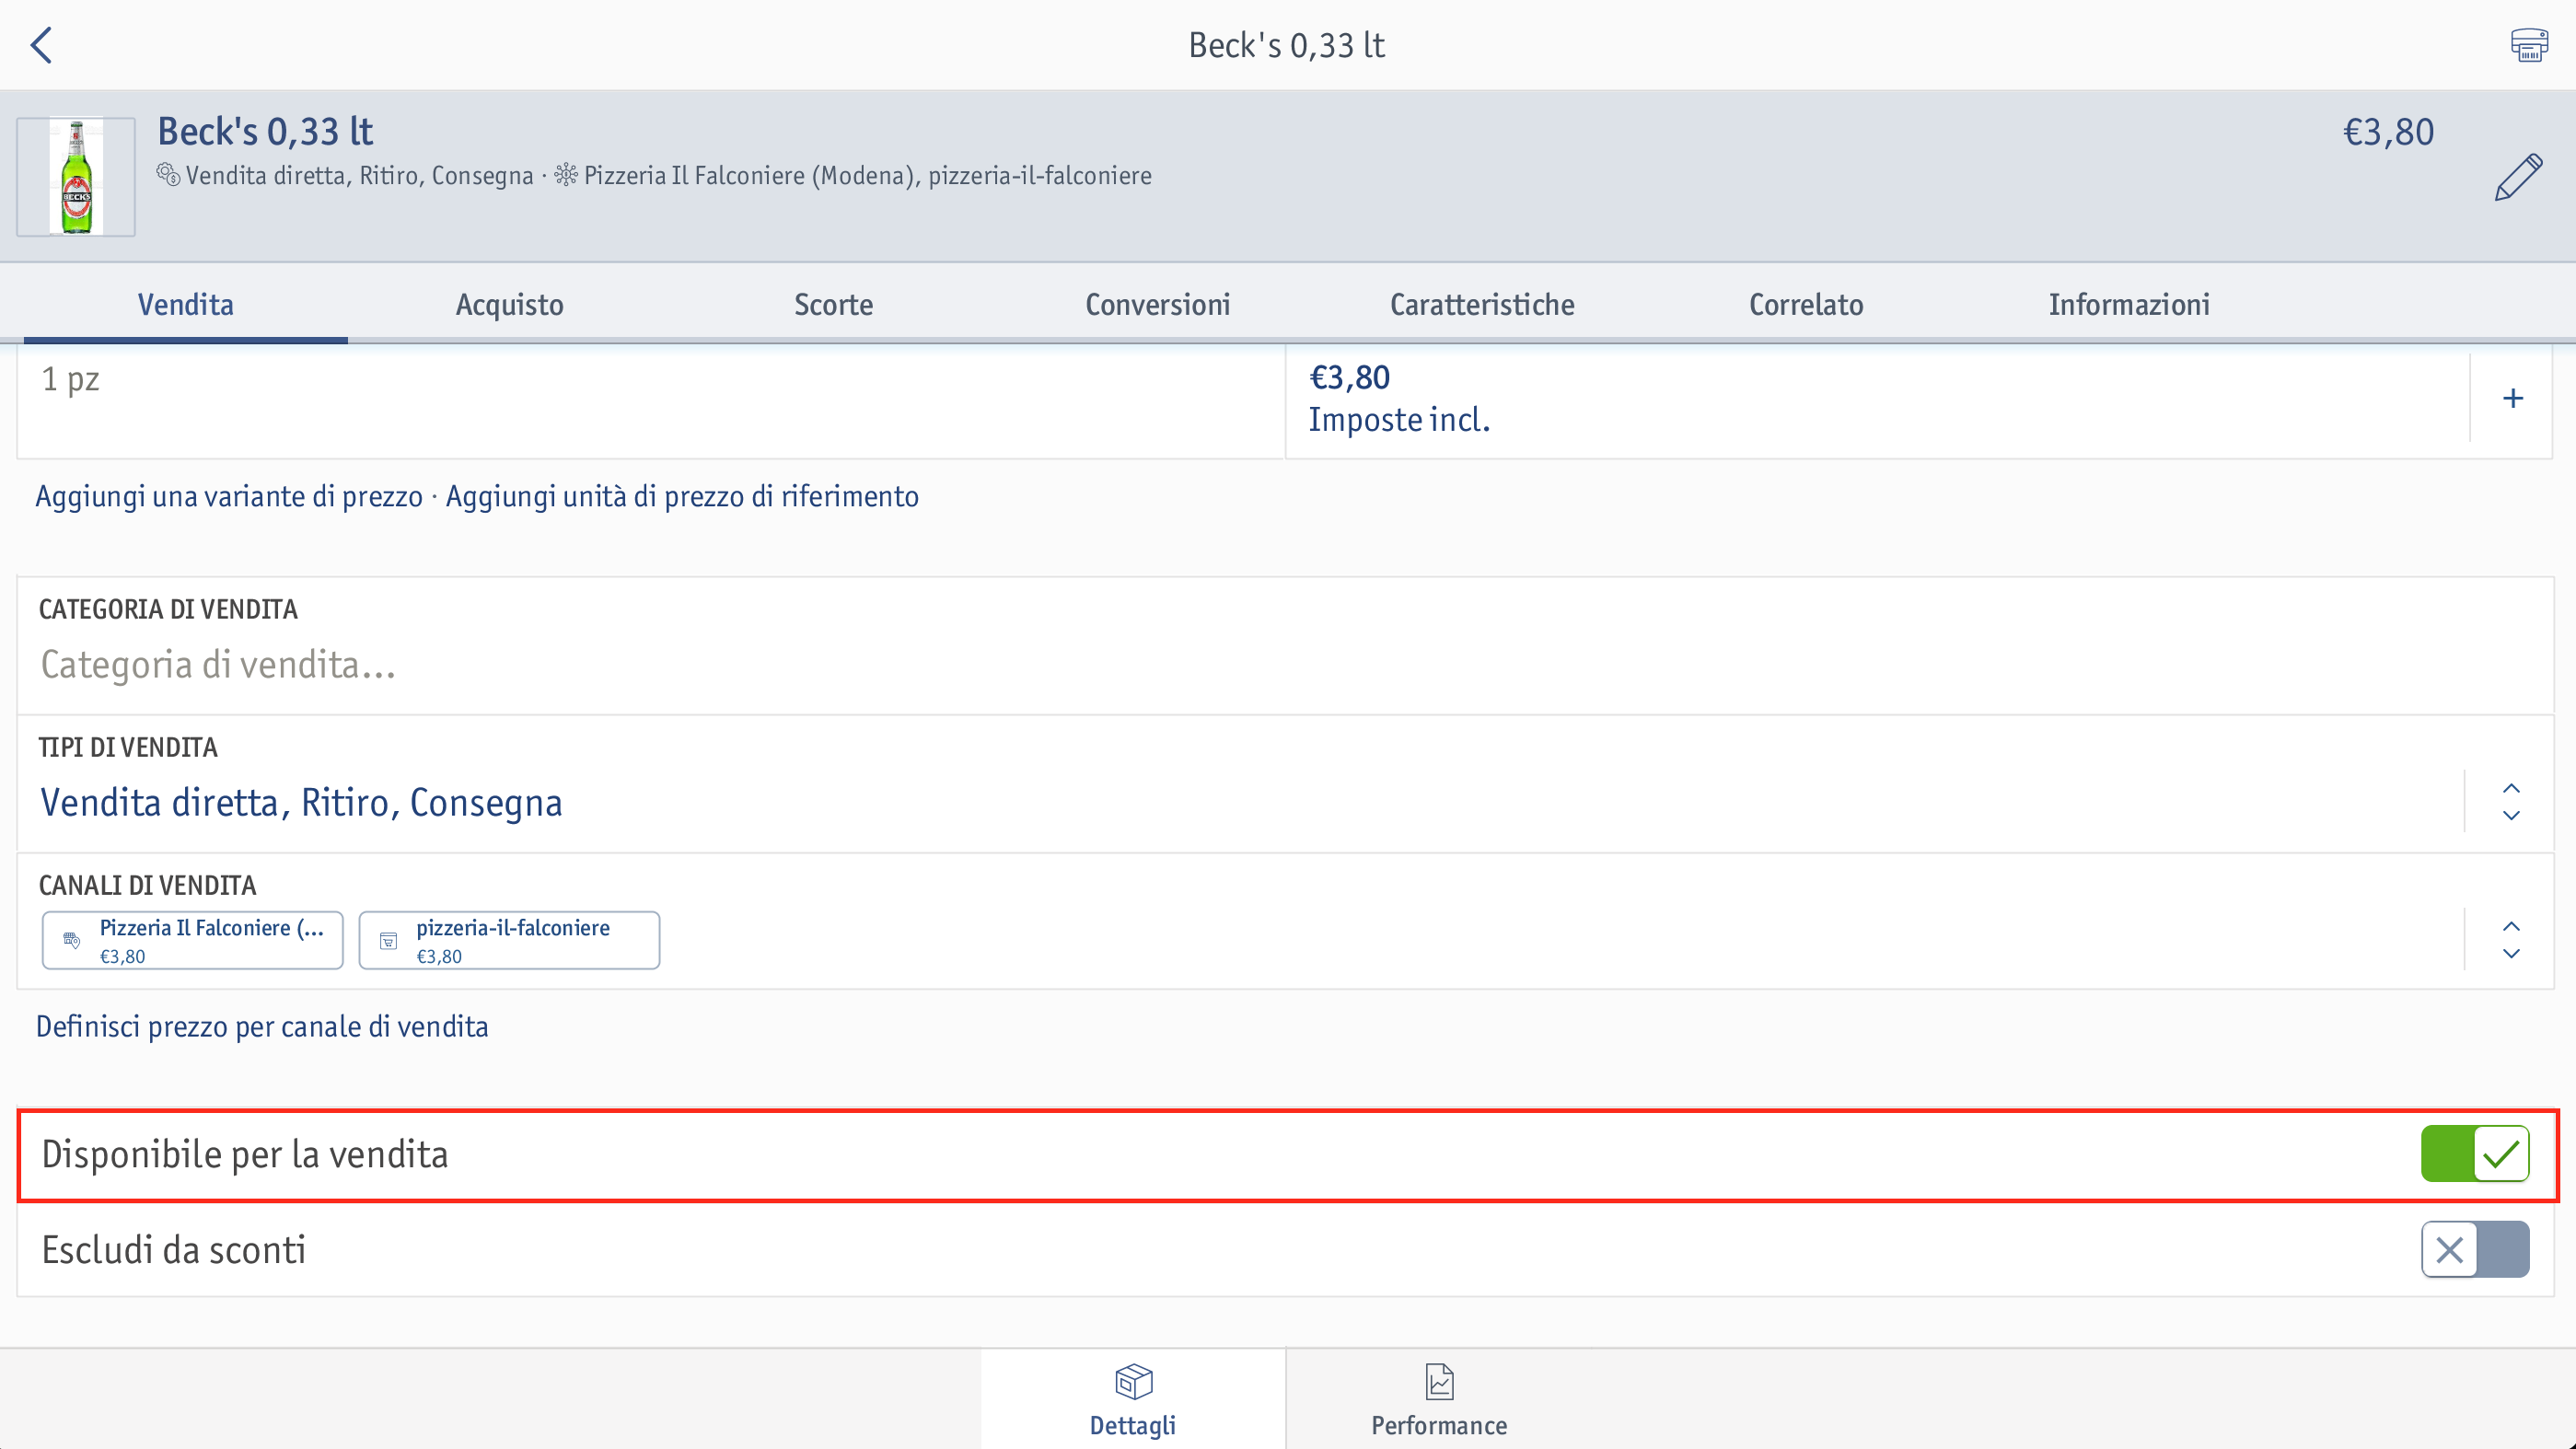2576x1449 pixels.
Task: Open the Informazioni tab
Action: [x=2129, y=304]
